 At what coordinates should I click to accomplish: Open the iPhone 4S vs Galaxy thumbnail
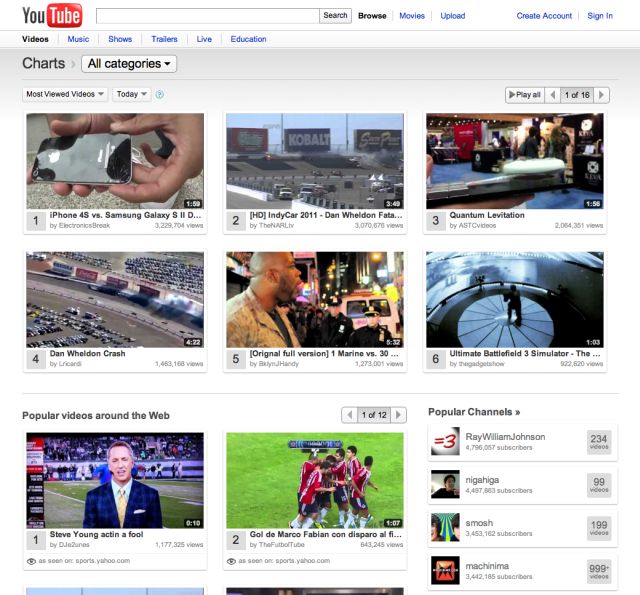pyautogui.click(x=115, y=161)
